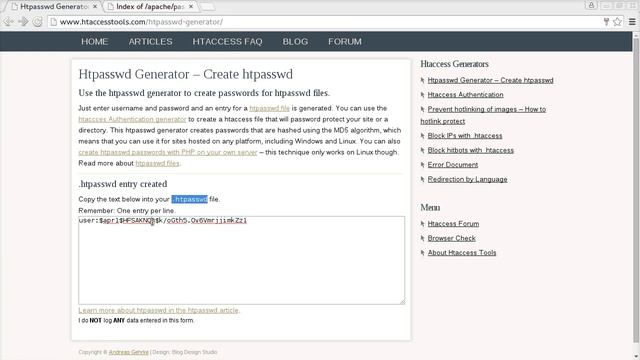Viewport: 640px width, 360px height.
Task: Open sidebar Htpasswd Generator – Create htpasswd
Action: click(x=490, y=80)
